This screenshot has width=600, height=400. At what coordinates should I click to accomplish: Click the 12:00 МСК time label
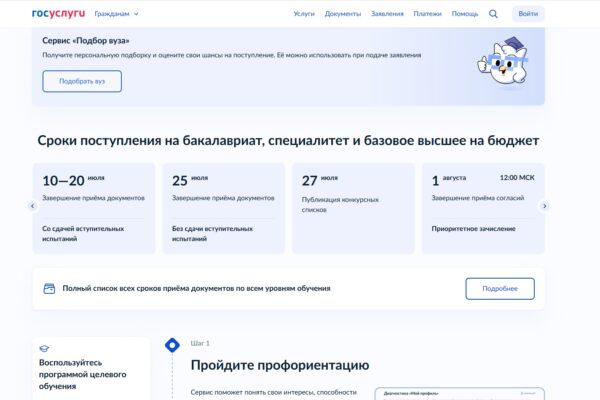point(517,178)
